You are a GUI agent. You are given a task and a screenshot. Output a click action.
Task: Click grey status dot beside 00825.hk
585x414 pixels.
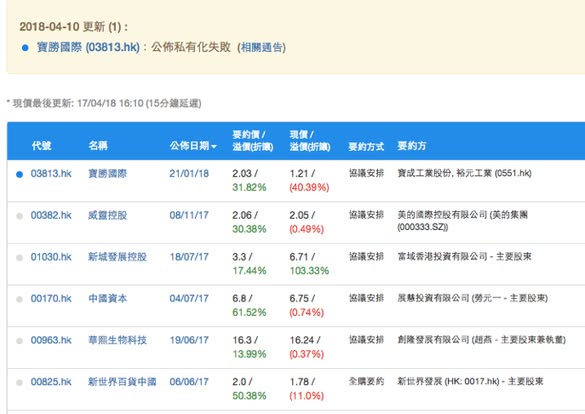tap(19, 383)
